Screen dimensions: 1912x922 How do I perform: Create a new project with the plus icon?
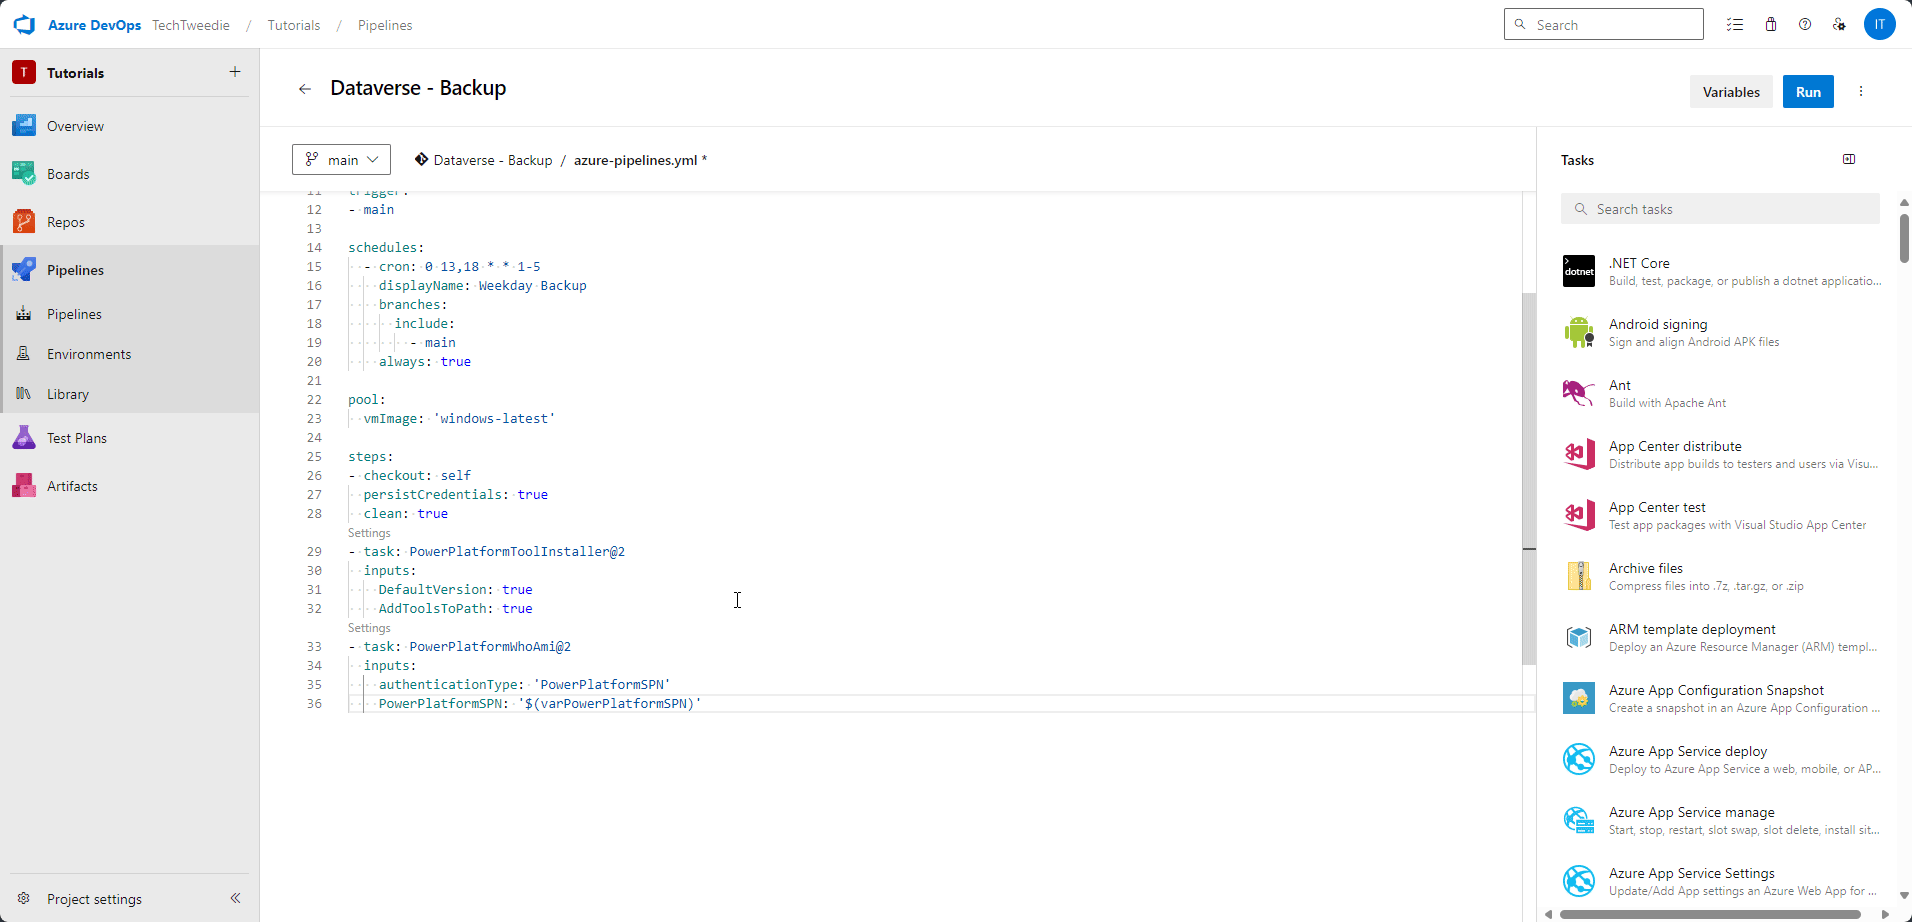tap(234, 72)
